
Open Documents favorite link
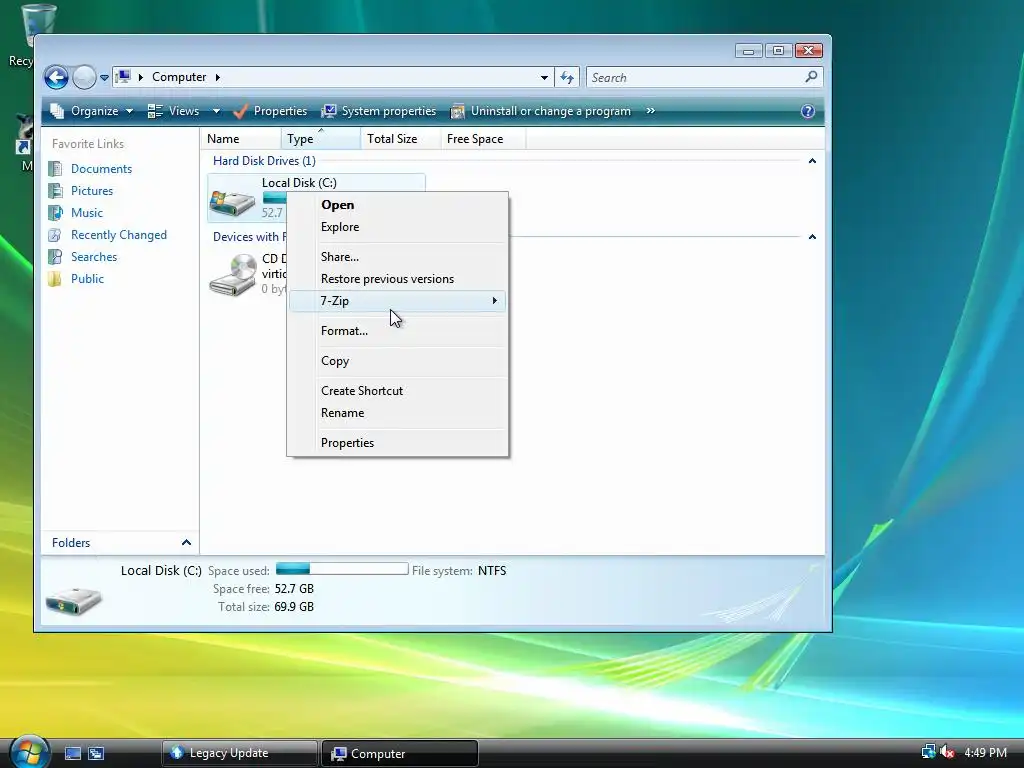coord(101,168)
